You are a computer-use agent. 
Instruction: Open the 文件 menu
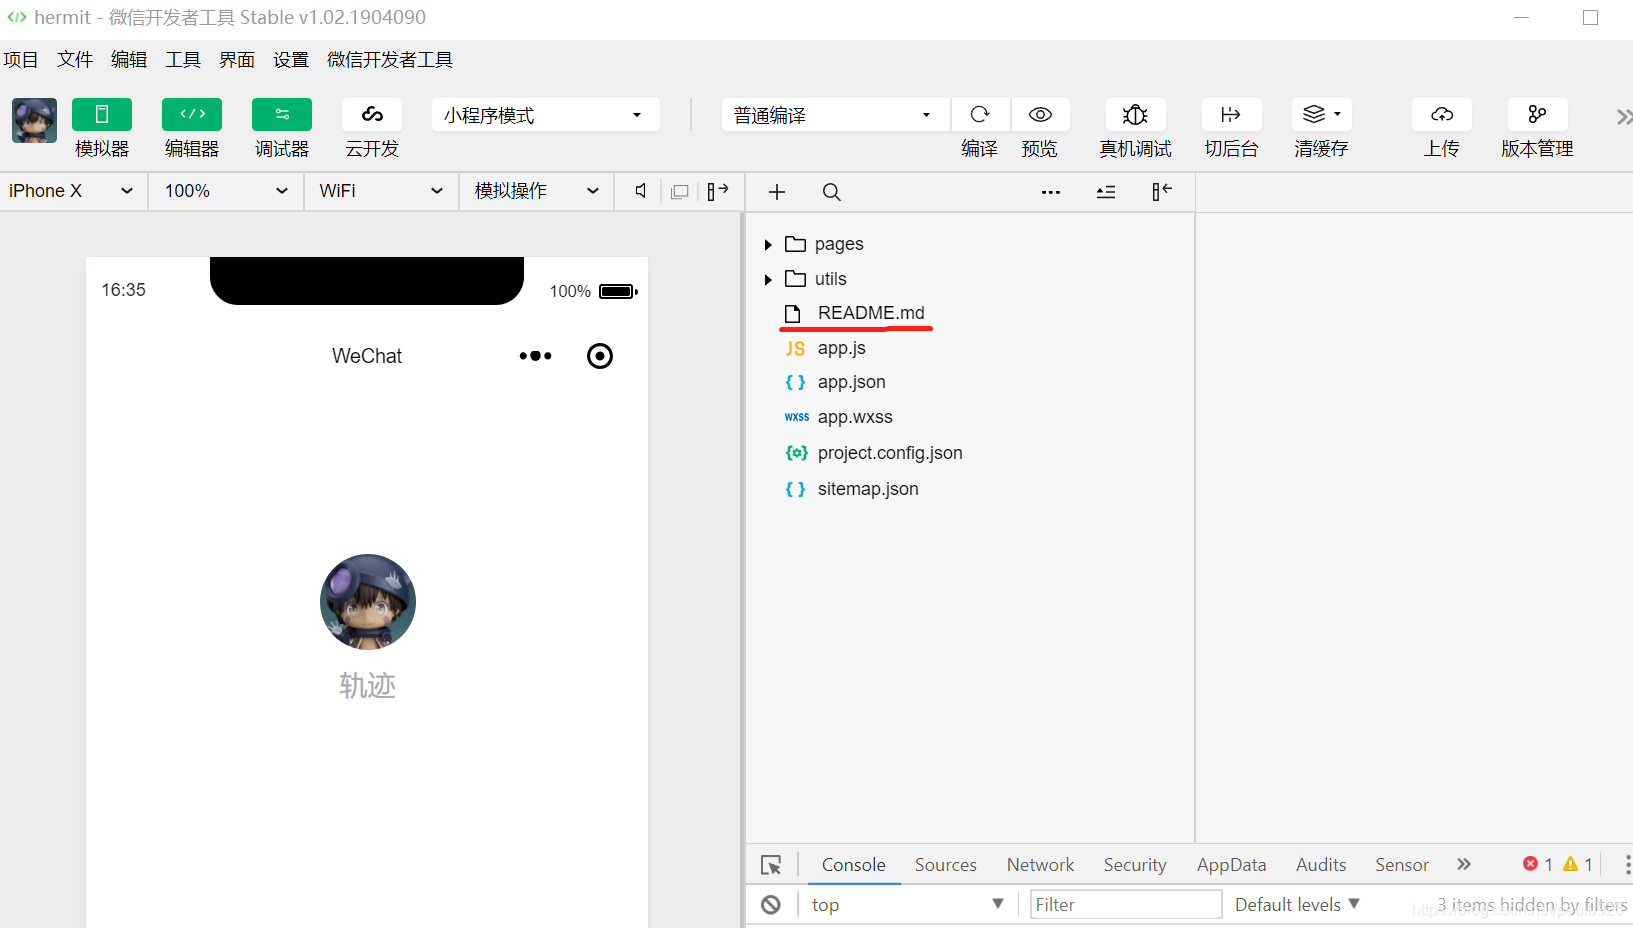coord(75,60)
